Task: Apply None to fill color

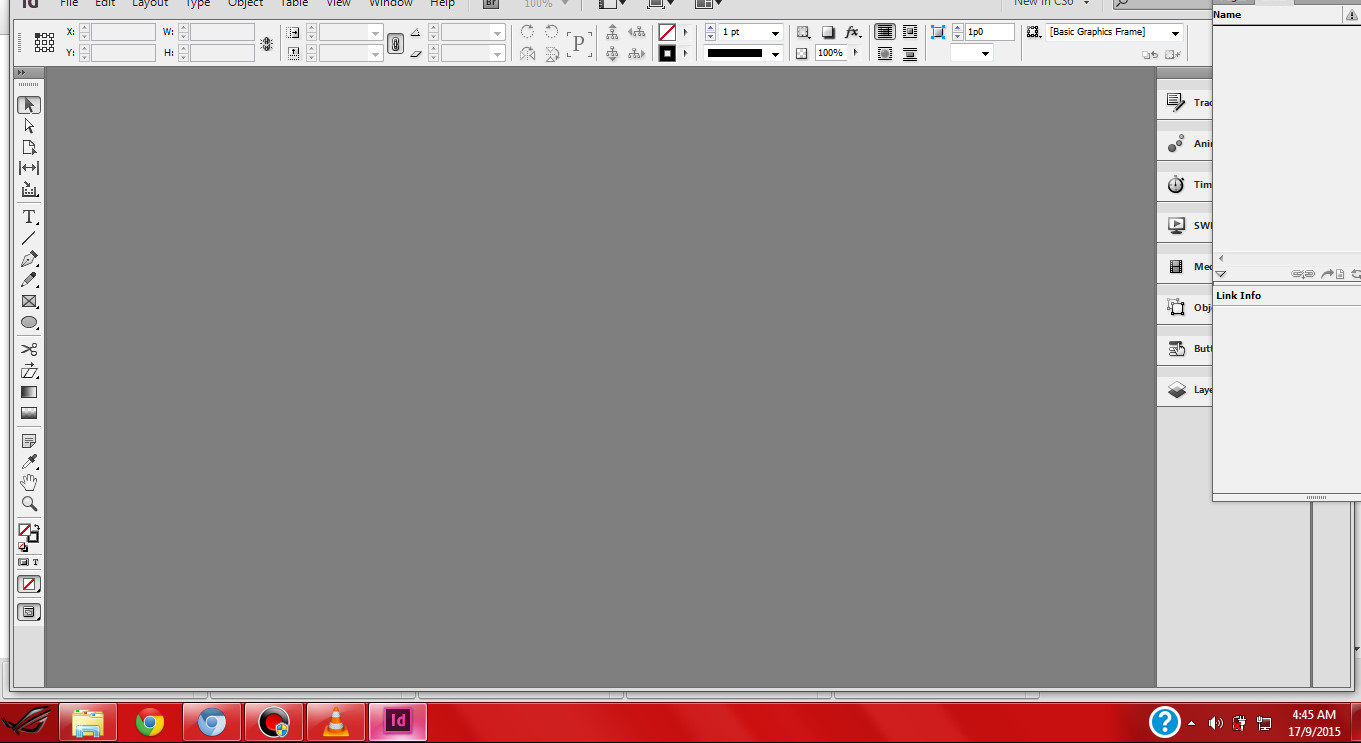Action: (x=27, y=584)
